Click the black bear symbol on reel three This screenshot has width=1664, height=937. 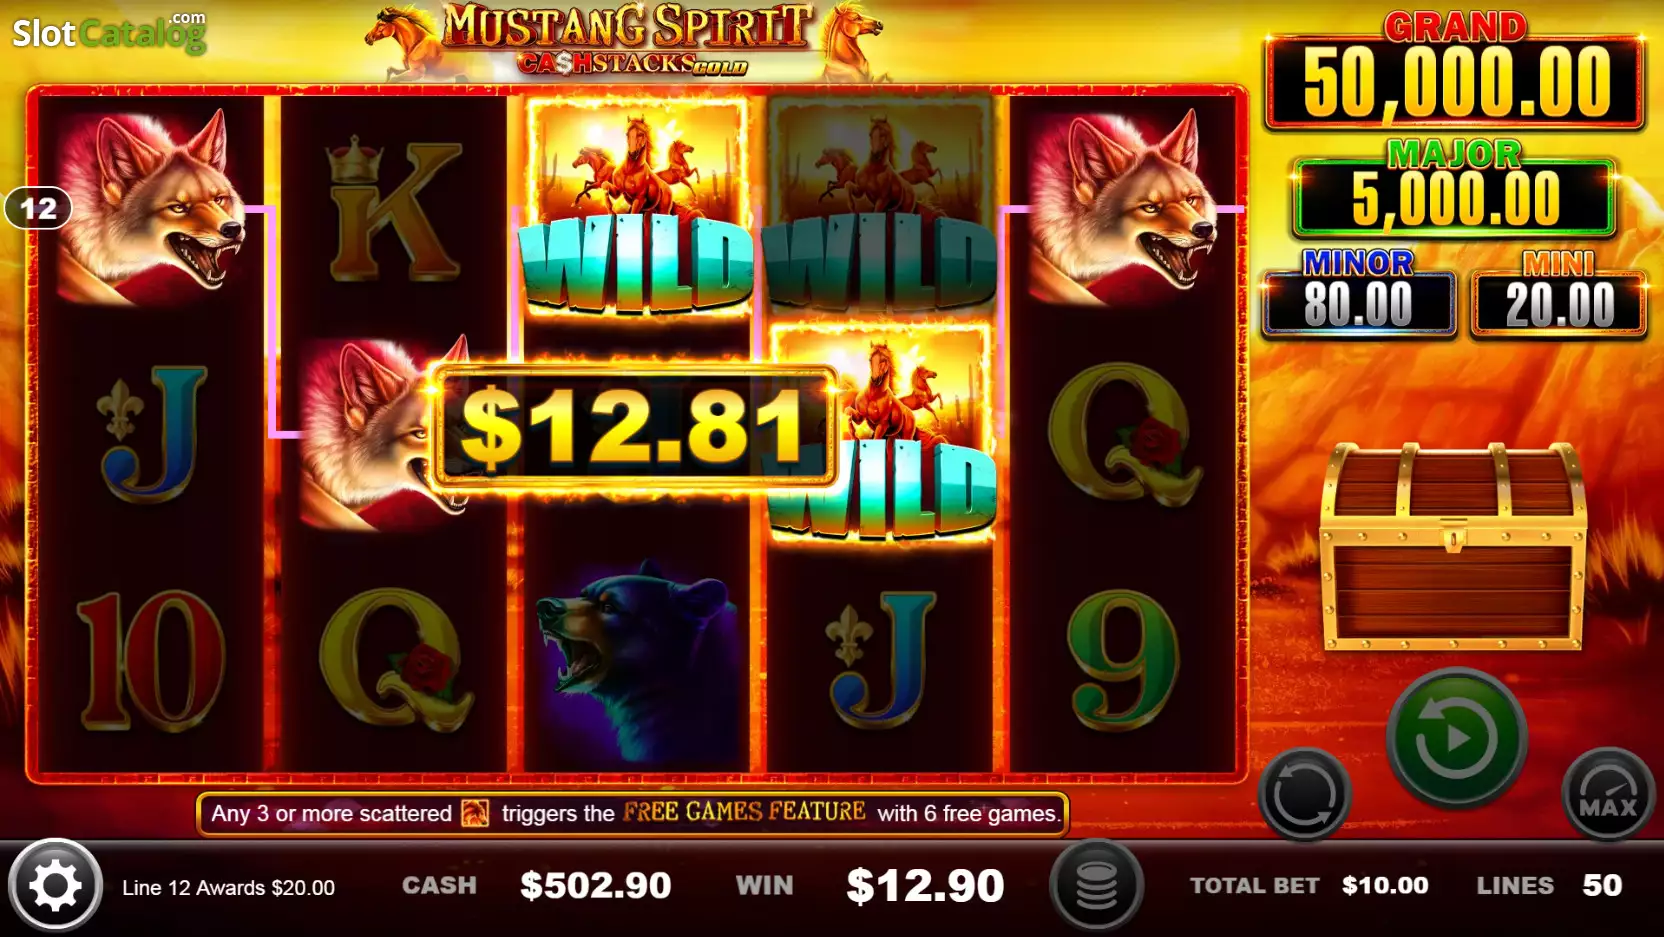pos(637,660)
